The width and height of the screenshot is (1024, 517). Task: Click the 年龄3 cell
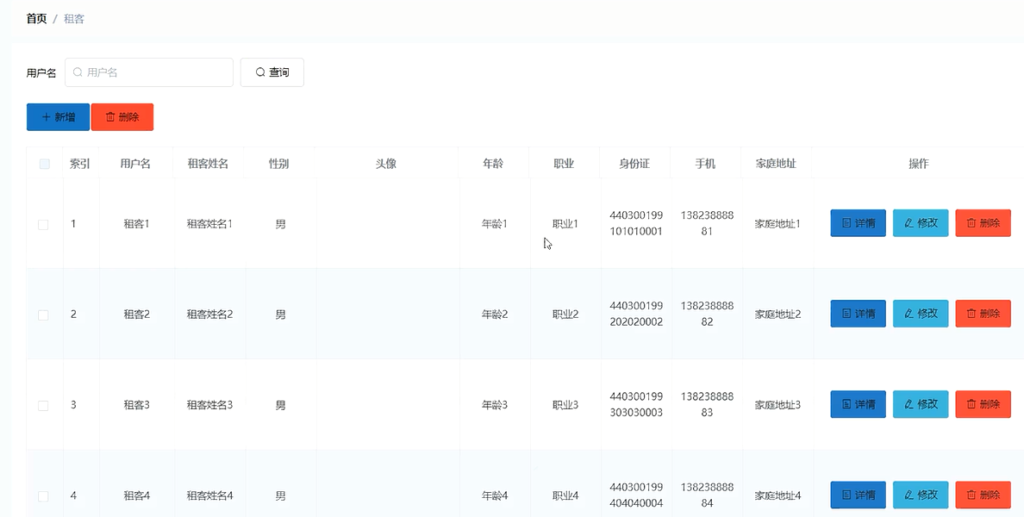494,405
